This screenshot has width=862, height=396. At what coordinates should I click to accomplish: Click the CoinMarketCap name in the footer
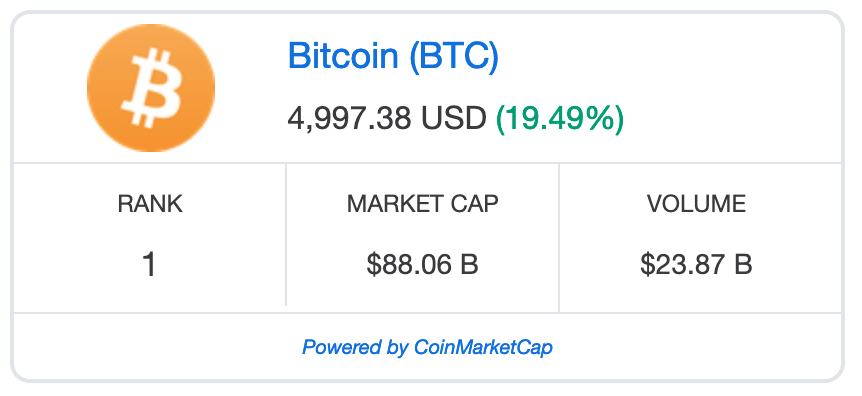tap(483, 347)
